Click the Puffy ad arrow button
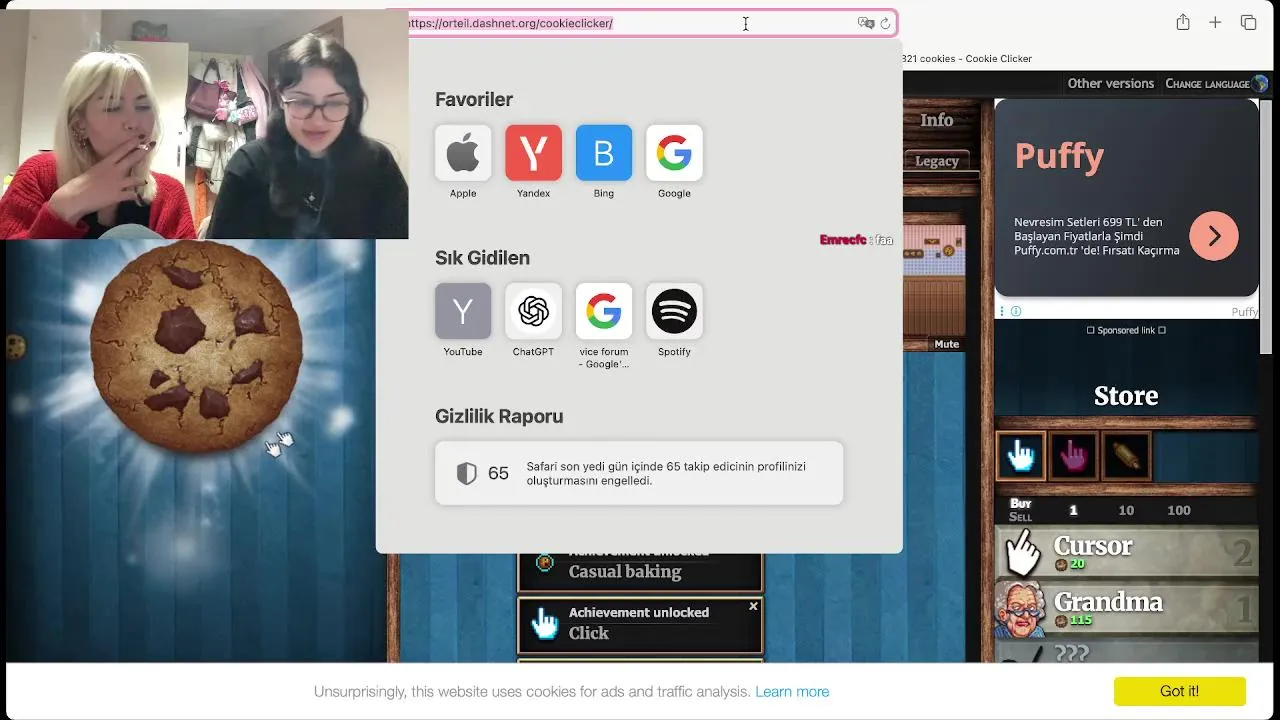Image resolution: width=1280 pixels, height=720 pixels. pos(1214,236)
